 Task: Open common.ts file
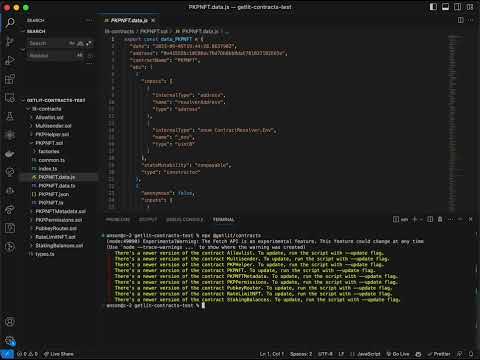[x=52, y=160]
